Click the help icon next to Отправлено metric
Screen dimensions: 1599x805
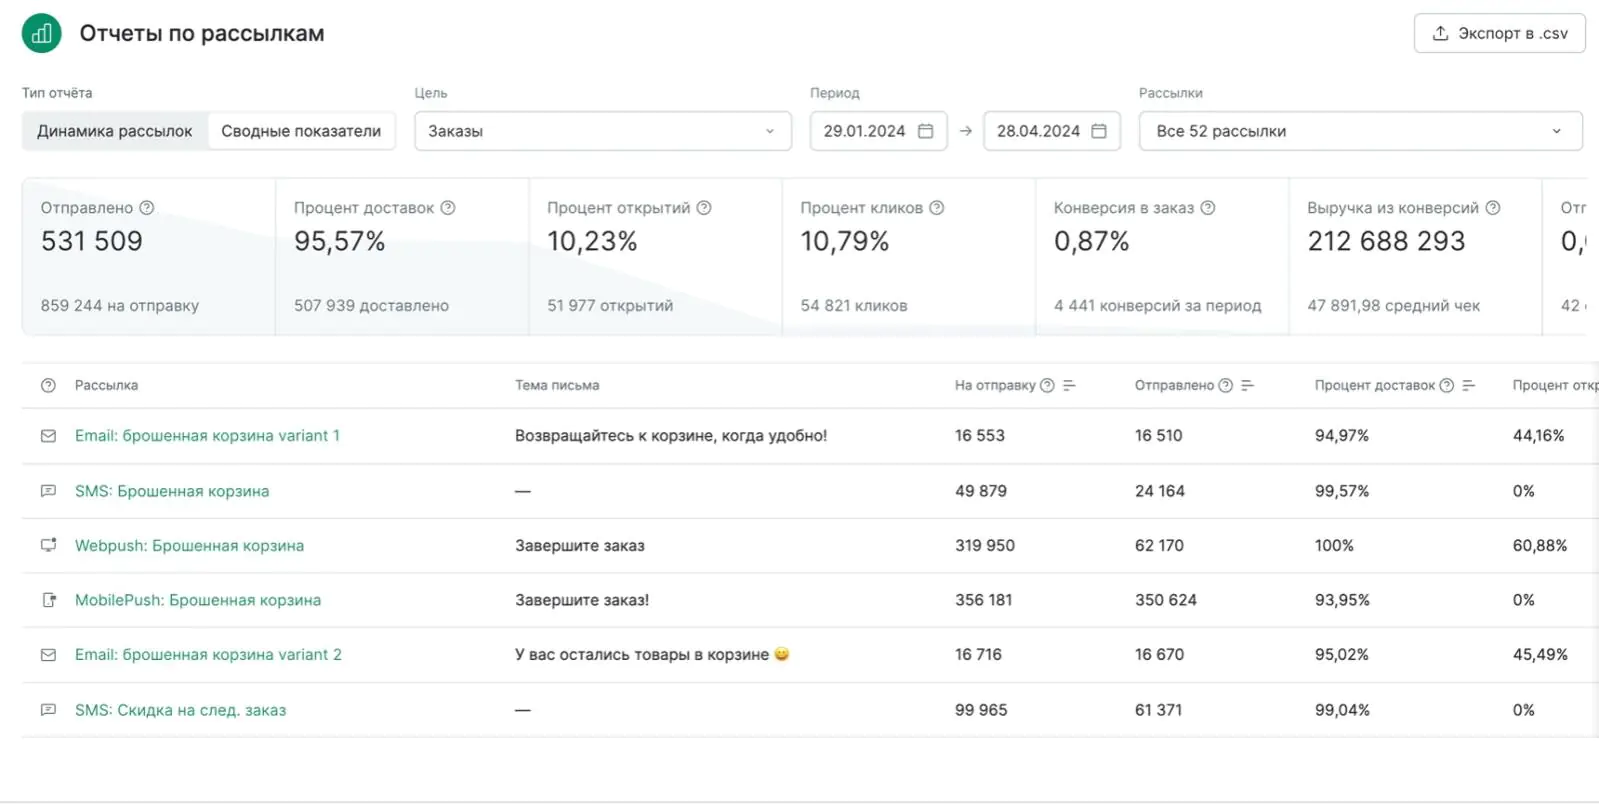pyautogui.click(x=147, y=208)
